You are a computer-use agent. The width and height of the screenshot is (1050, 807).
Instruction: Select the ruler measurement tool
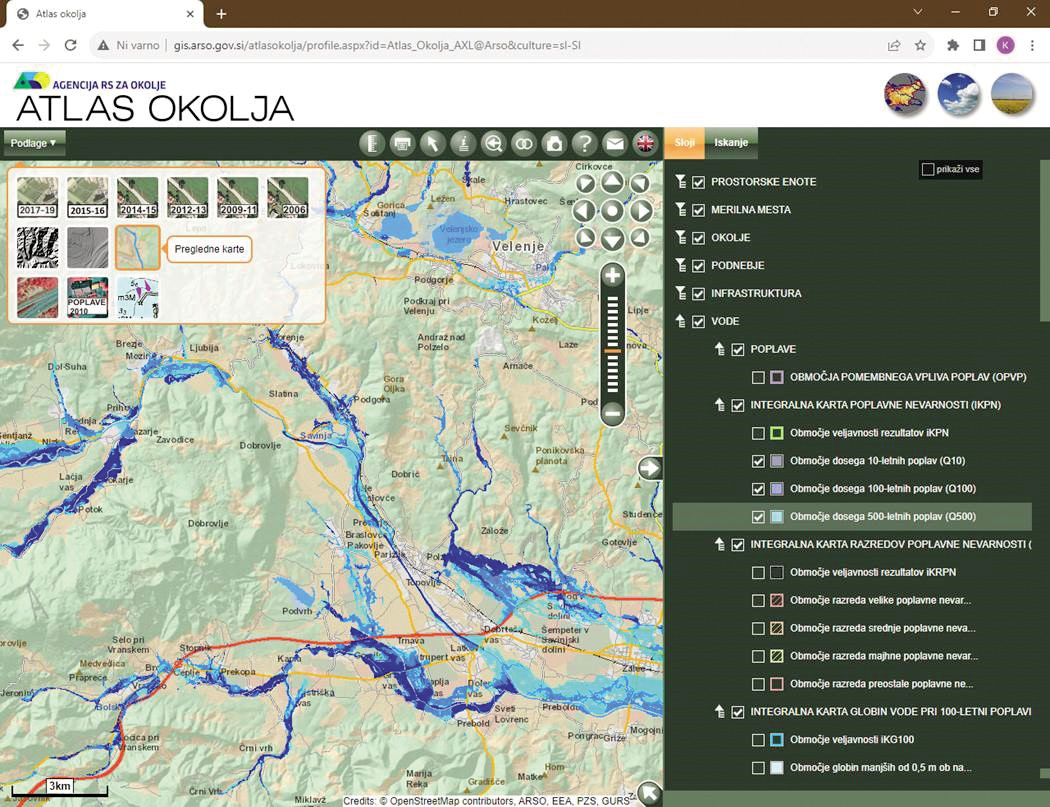tap(374, 144)
